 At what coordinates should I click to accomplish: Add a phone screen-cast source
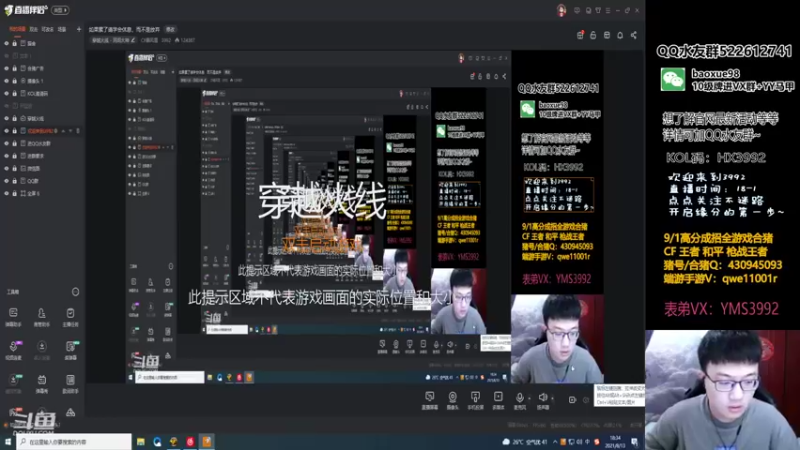pos(475,400)
